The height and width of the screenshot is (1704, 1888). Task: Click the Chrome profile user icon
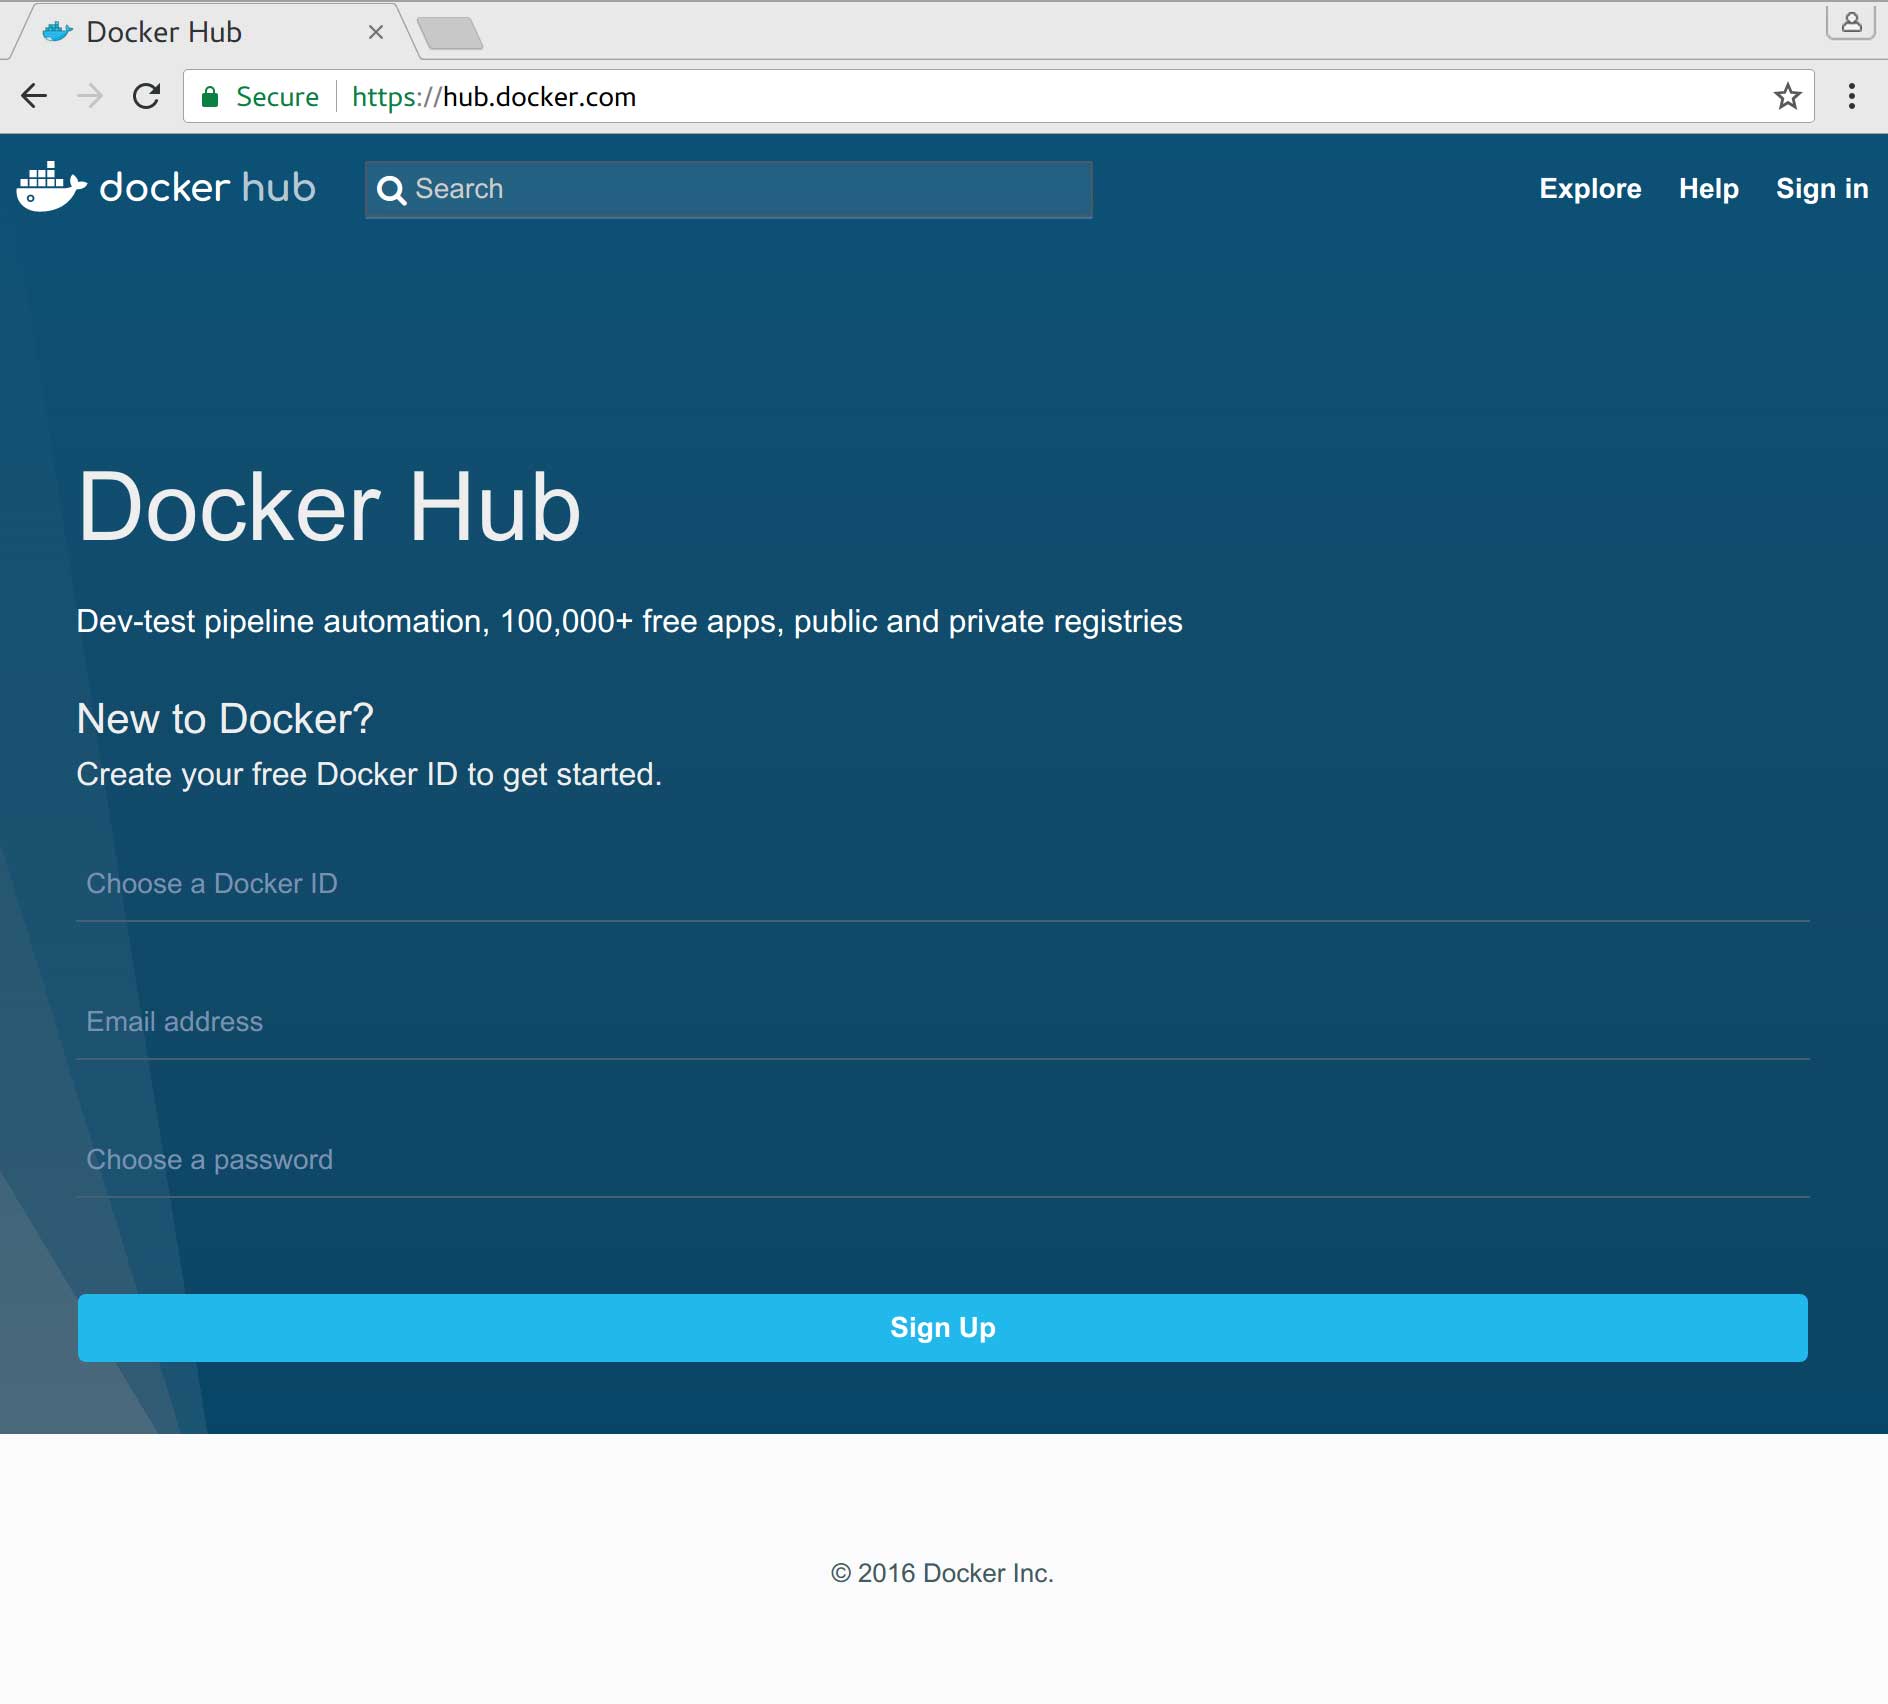(1851, 22)
